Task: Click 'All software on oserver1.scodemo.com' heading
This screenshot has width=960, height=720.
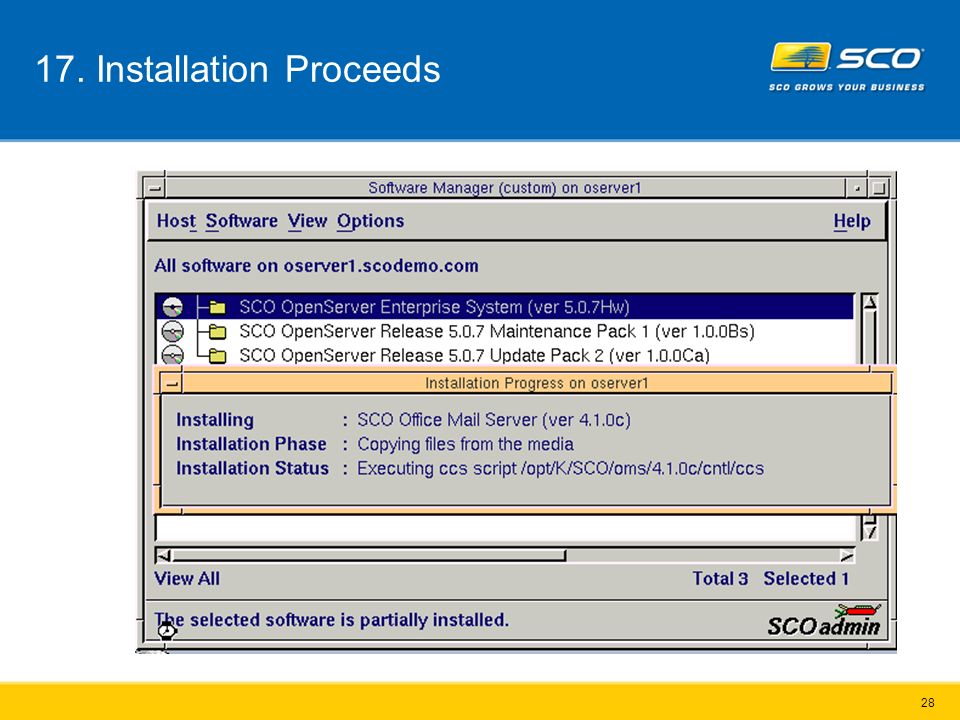Action: (316, 266)
